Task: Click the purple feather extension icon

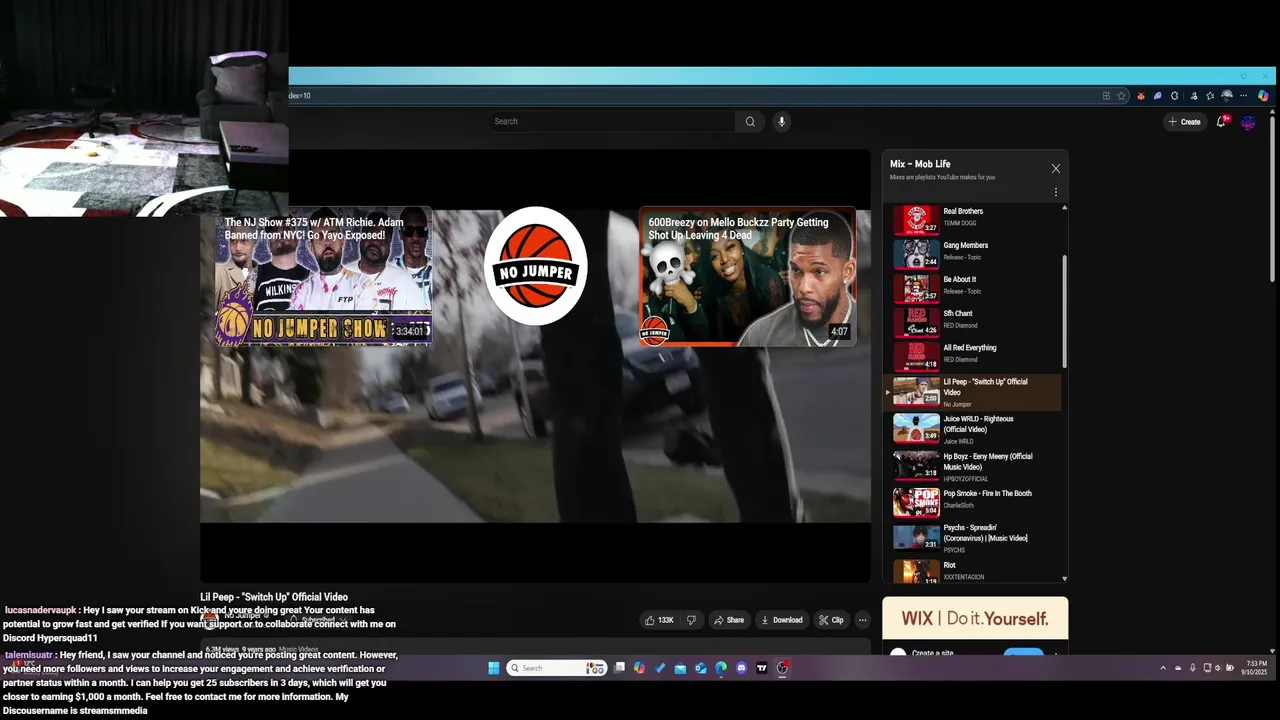Action: click(1158, 96)
